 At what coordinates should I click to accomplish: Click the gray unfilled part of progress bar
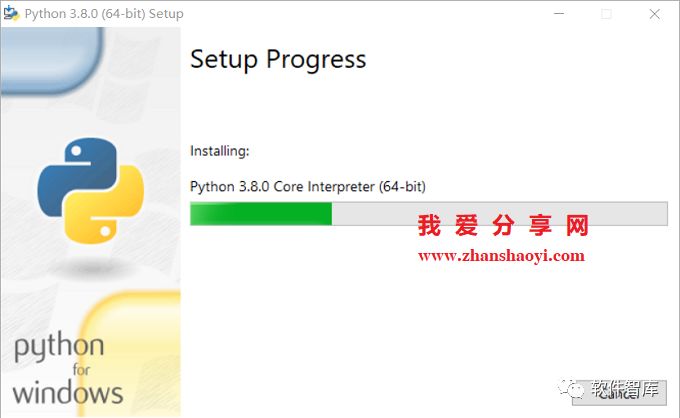[x=500, y=214]
